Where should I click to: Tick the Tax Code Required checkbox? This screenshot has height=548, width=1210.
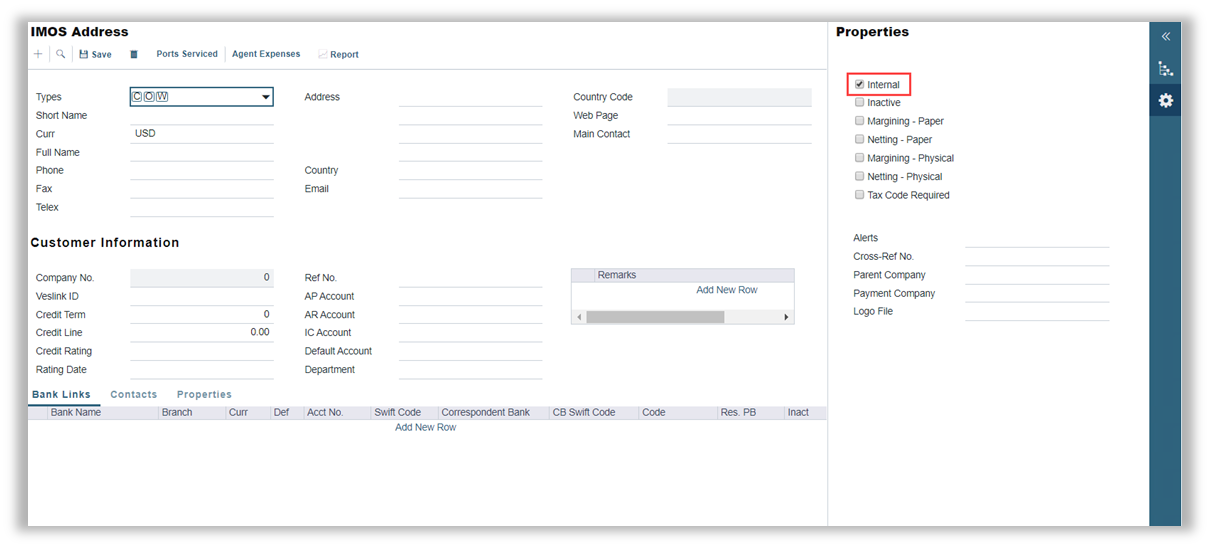pos(860,195)
